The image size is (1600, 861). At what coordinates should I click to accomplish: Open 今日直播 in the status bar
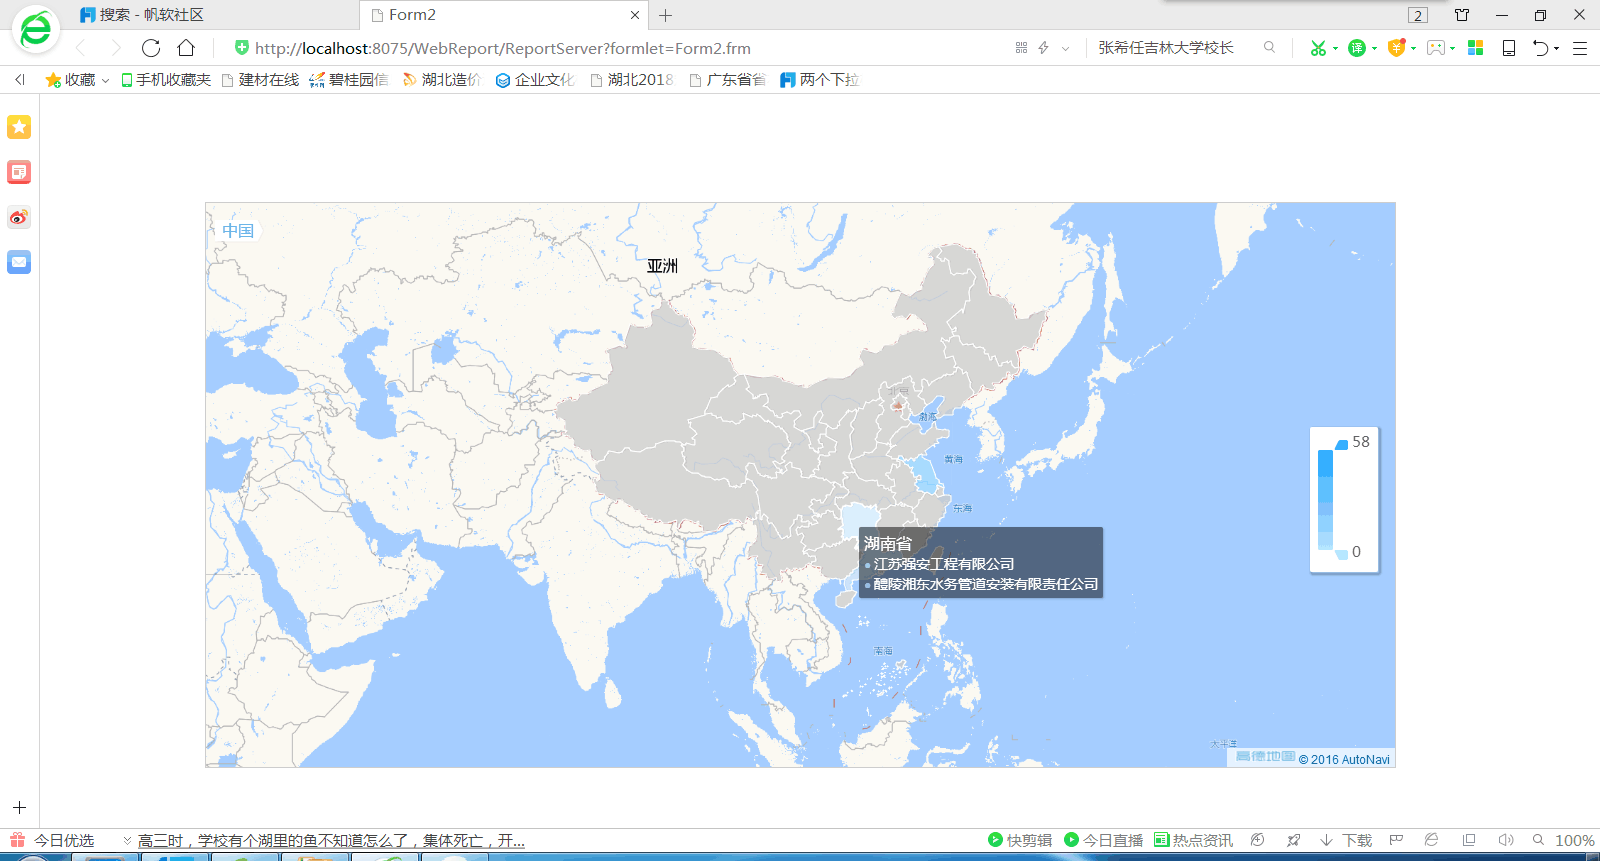(1104, 840)
